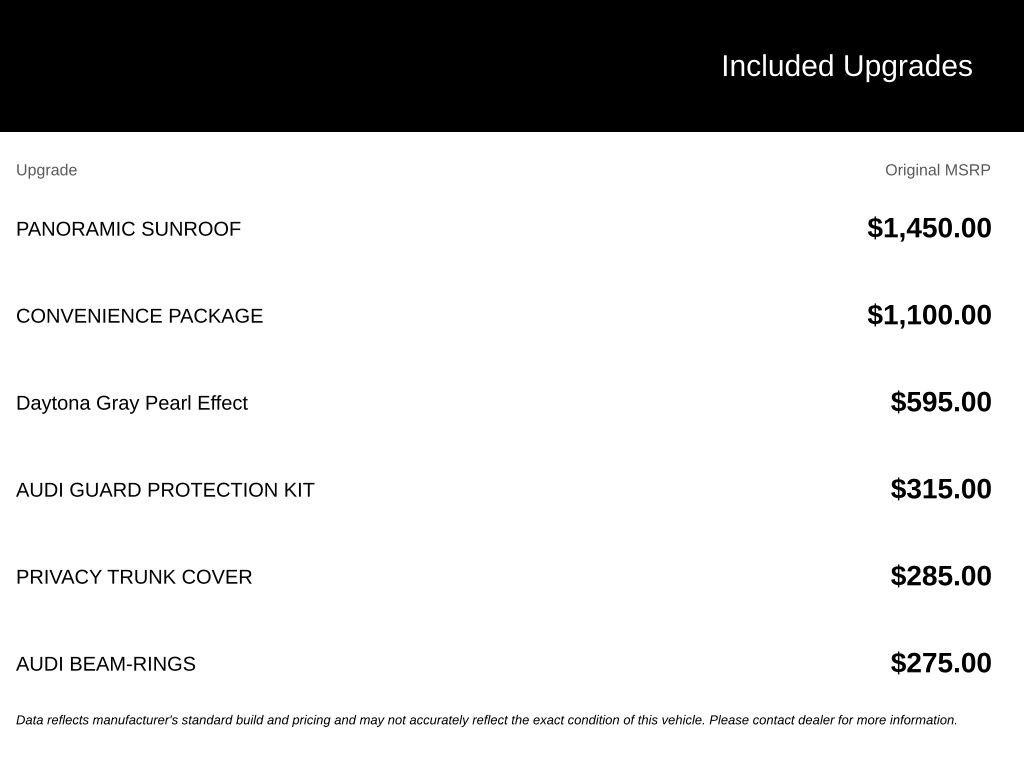Image resolution: width=1024 pixels, height=768 pixels.
Task: Click the $285.00 trunk cover price
Action: [940, 576]
